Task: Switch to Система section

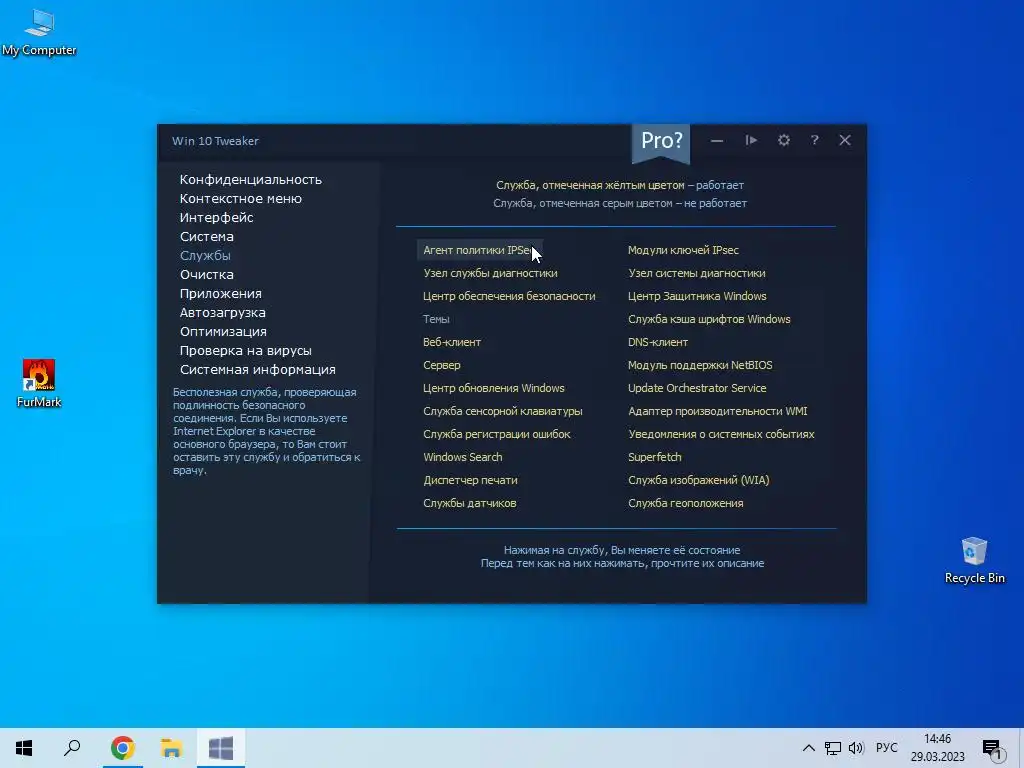Action: 207,236
